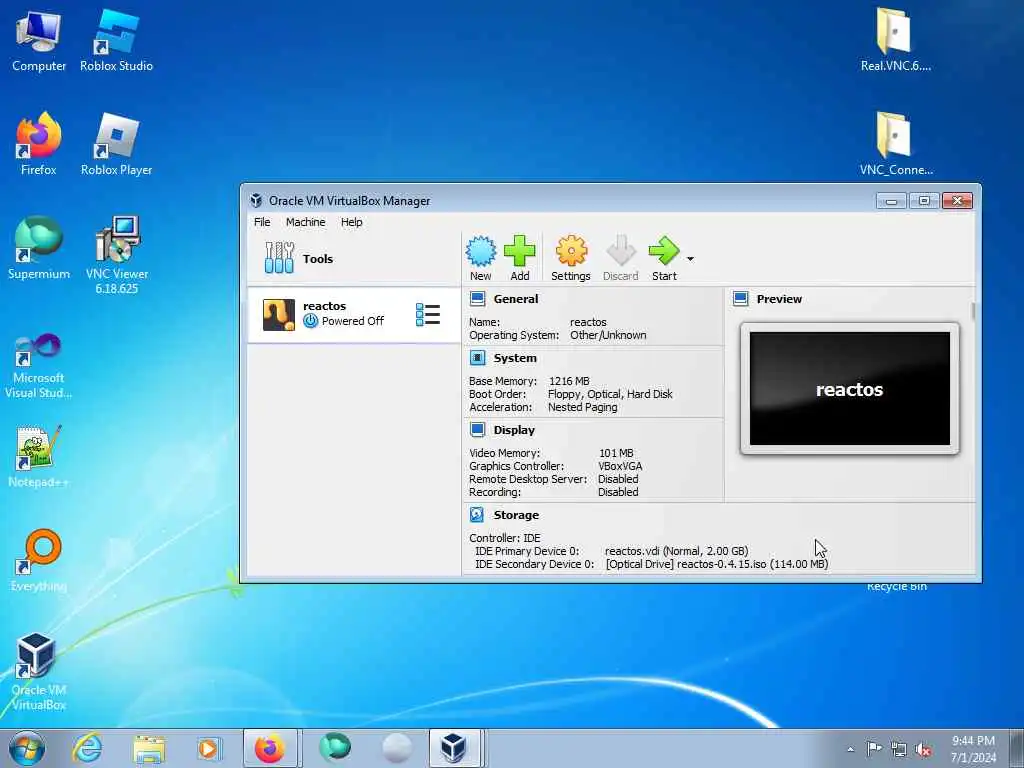
Task: Click the Recording 'Disabled' value
Action: pyautogui.click(x=618, y=492)
